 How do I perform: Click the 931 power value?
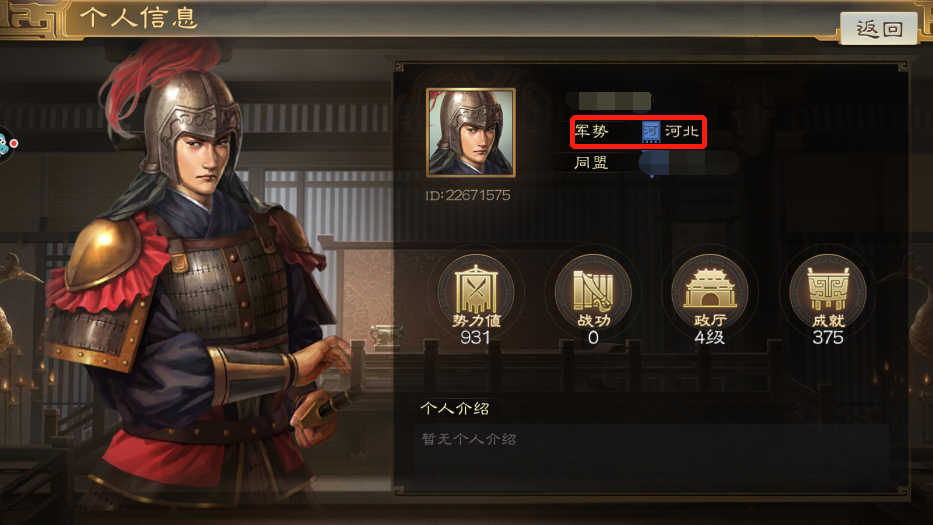[x=475, y=338]
